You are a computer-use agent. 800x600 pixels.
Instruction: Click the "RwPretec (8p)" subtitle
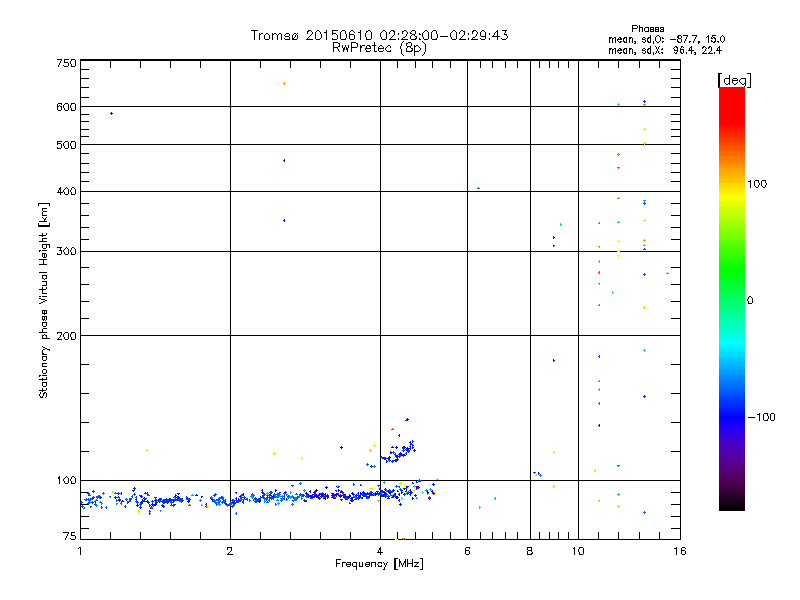click(379, 48)
